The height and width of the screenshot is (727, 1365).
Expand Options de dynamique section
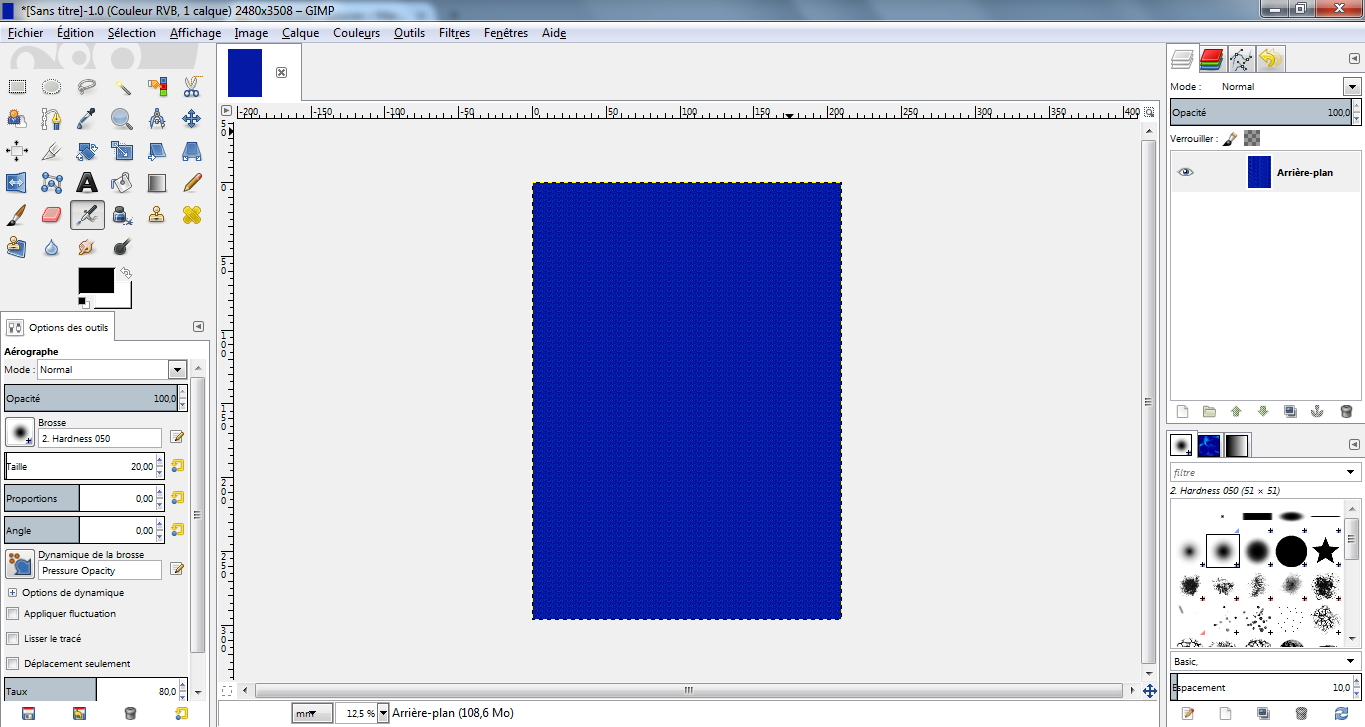pos(13,592)
